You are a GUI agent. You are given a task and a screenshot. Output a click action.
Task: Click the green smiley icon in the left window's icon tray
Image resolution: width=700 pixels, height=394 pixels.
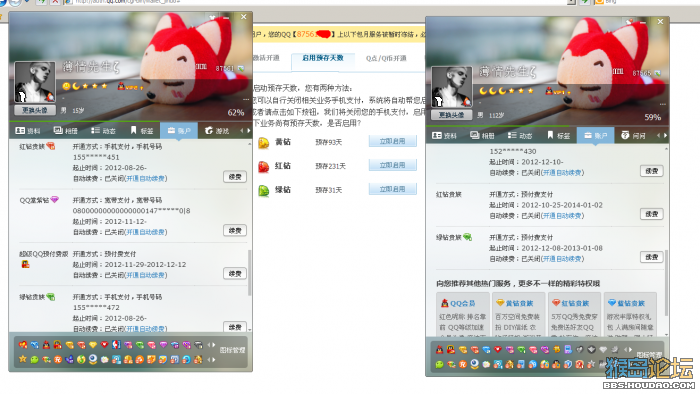[34, 359]
